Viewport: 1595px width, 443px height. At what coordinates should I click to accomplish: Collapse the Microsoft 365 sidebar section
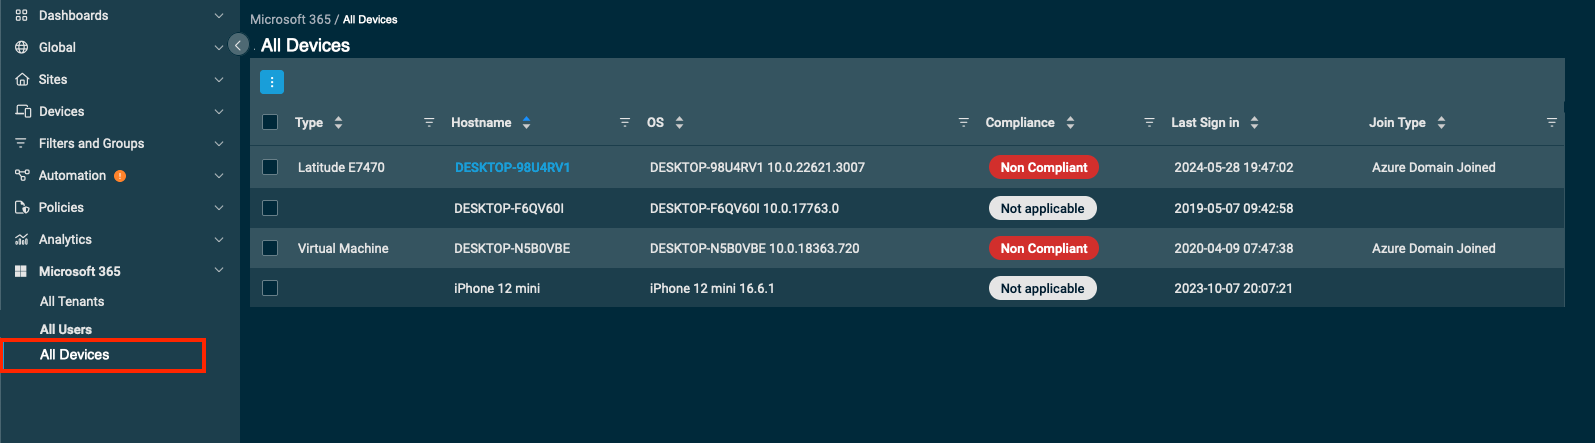pos(219,271)
